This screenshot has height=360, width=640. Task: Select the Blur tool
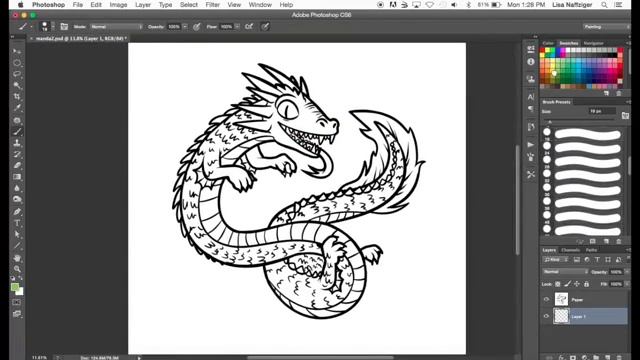tap(17, 188)
